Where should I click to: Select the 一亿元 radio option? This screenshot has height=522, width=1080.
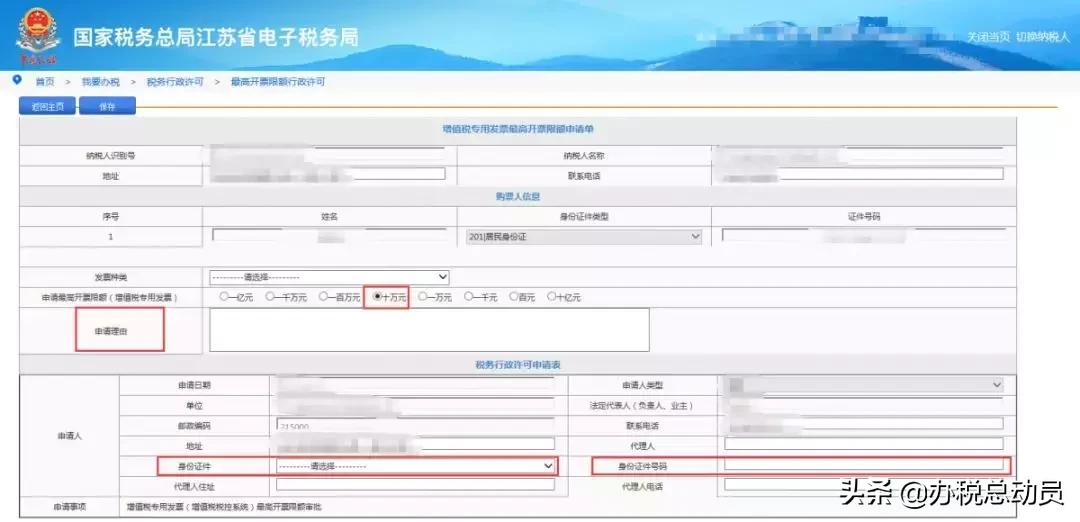pyautogui.click(x=223, y=297)
